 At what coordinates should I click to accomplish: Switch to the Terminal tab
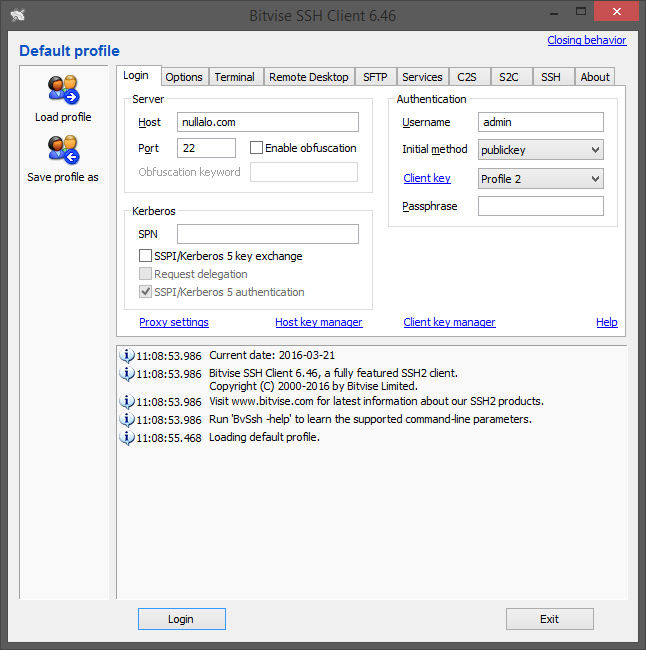[235, 77]
